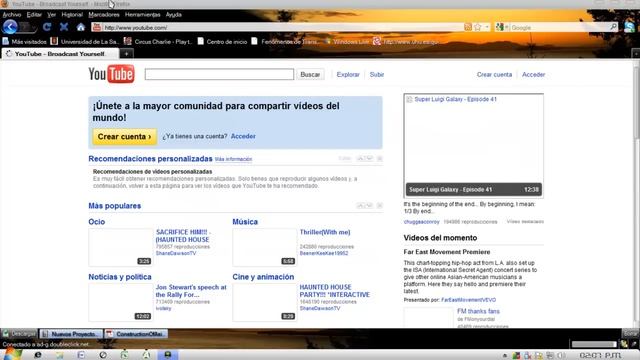Open the Explorar link
The width and height of the screenshot is (640, 360).
click(x=348, y=75)
